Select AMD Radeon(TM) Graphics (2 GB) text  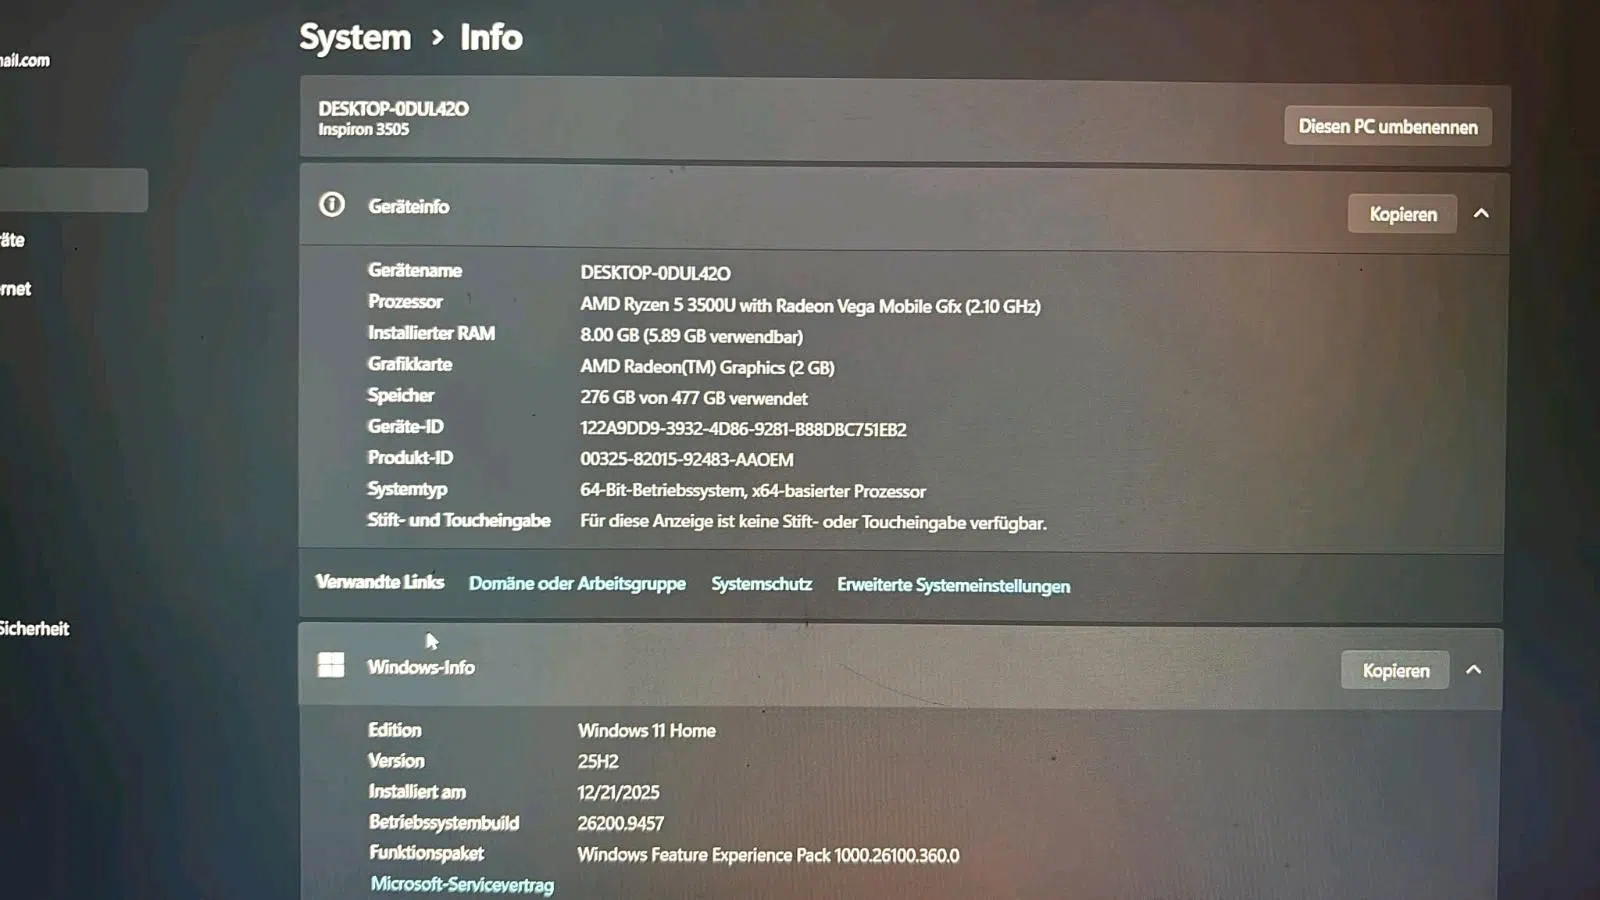click(x=707, y=367)
